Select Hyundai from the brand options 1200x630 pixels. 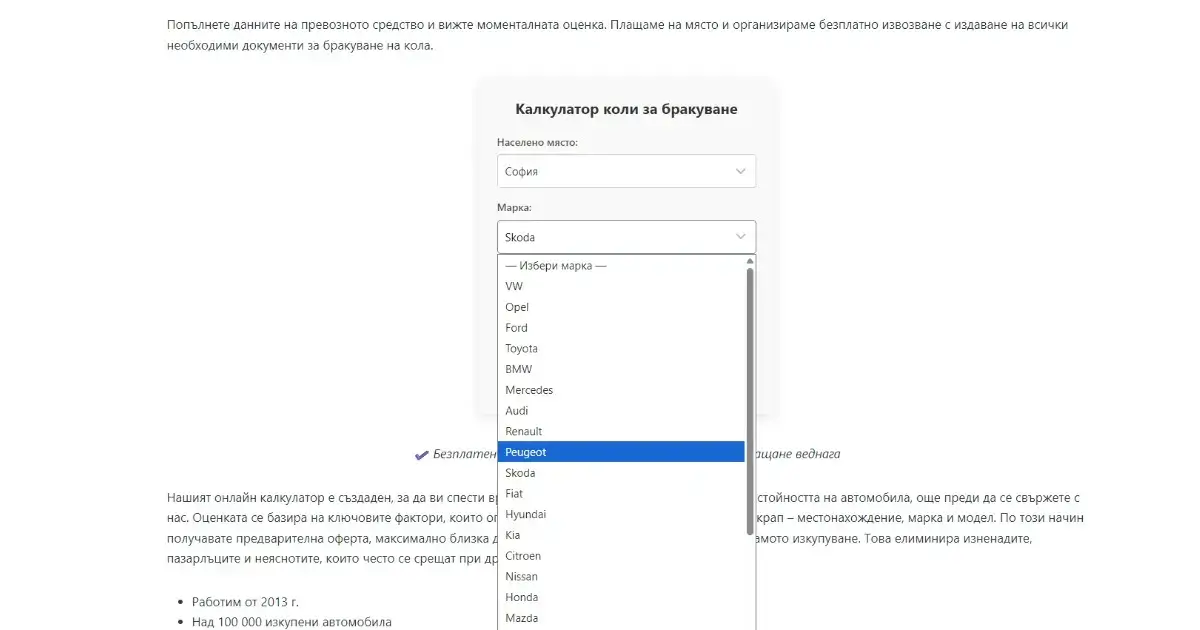(x=621, y=514)
